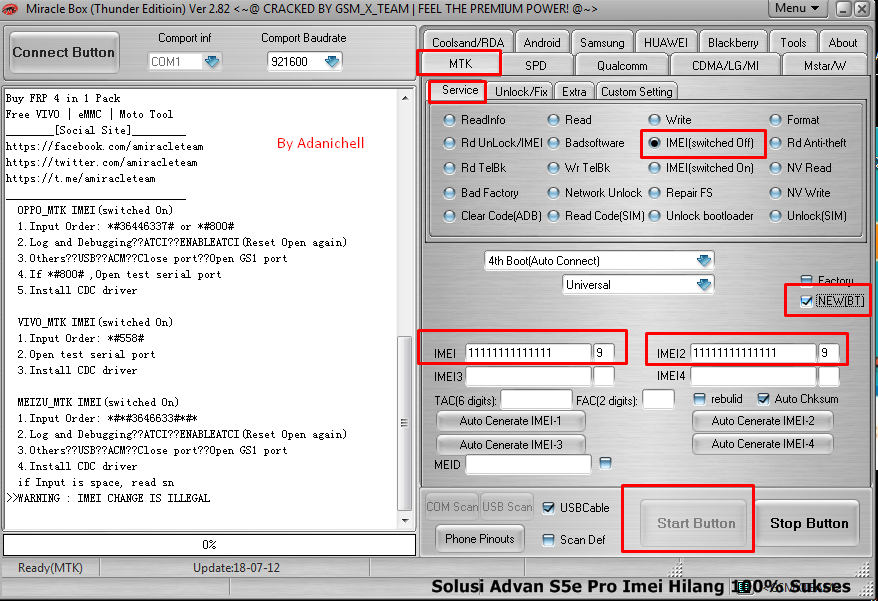This screenshot has width=878, height=601.
Task: Toggle the NEW(BT) checkbox
Action: click(806, 301)
